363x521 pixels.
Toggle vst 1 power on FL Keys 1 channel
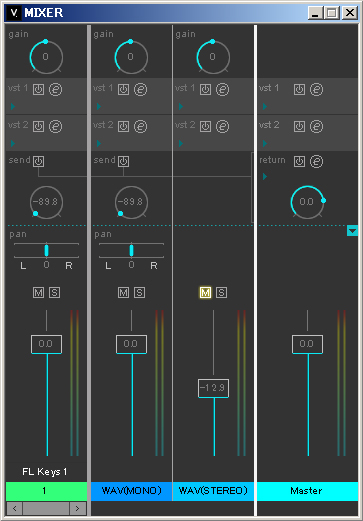point(38,89)
